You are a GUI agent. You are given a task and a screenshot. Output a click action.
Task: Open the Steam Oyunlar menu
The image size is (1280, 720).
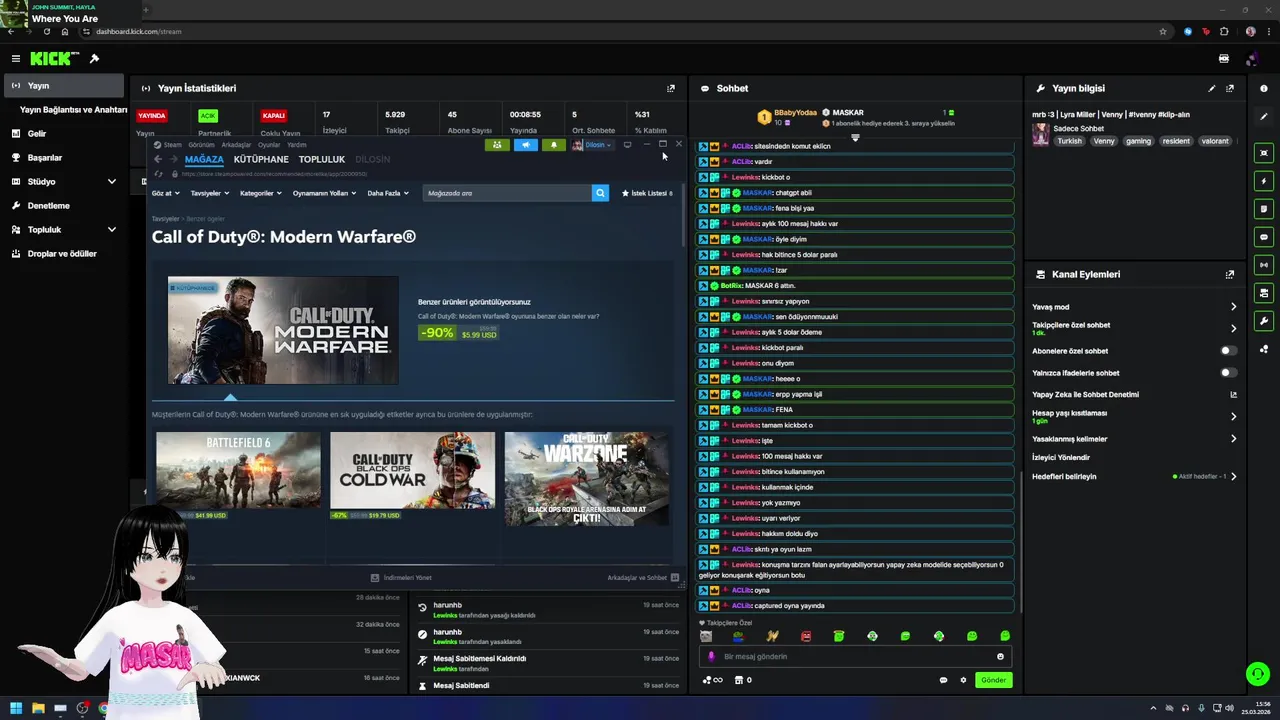[269, 145]
